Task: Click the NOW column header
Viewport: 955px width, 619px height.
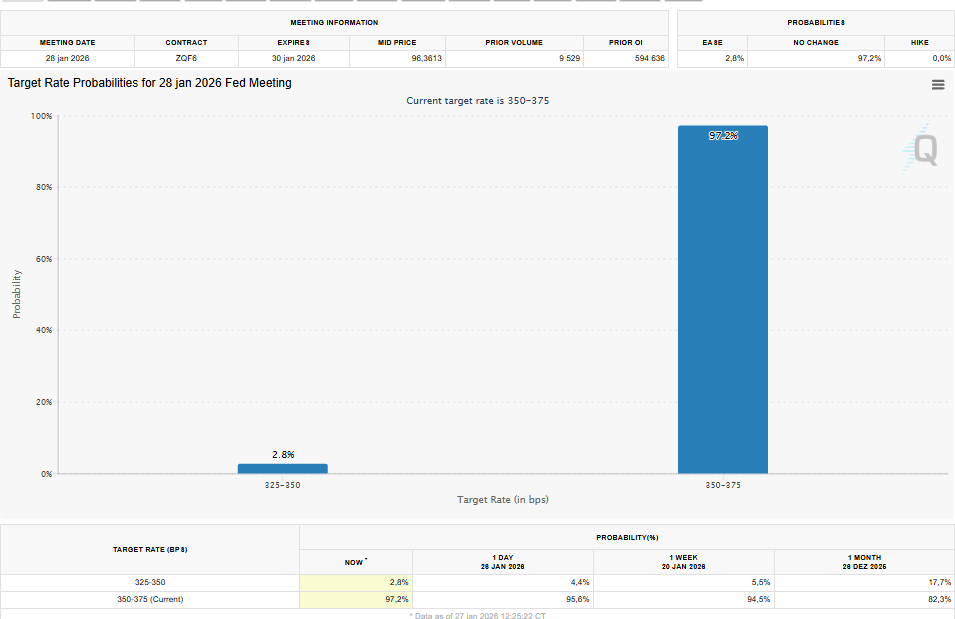Action: click(355, 562)
